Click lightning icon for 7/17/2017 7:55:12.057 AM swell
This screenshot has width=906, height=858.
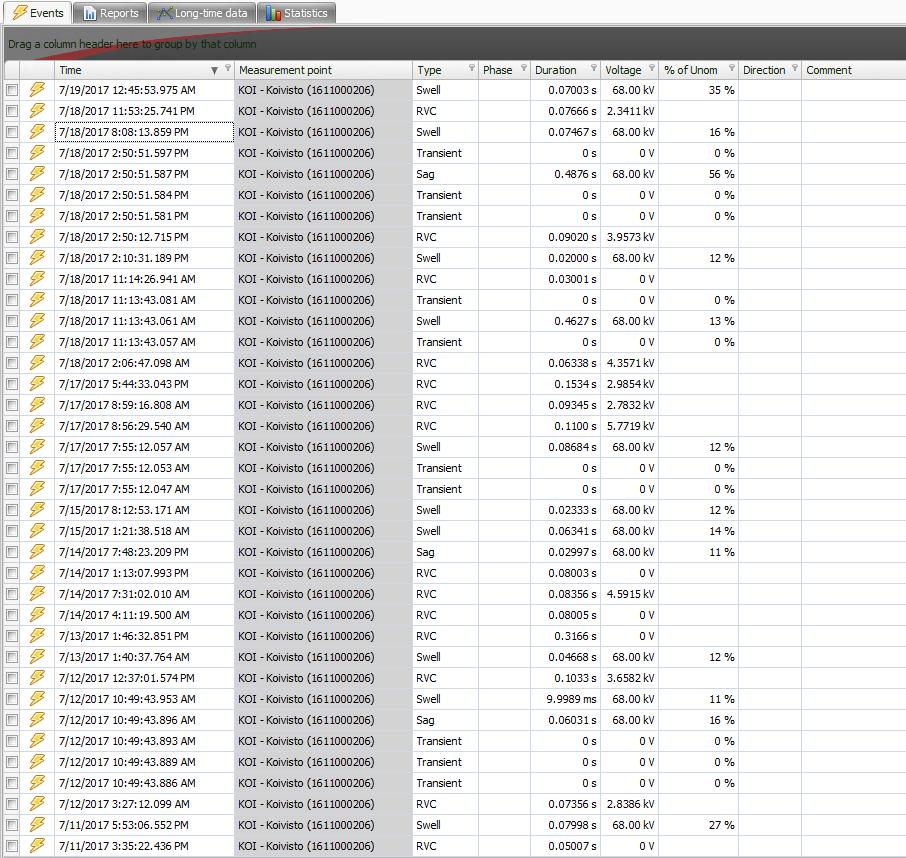click(37, 447)
